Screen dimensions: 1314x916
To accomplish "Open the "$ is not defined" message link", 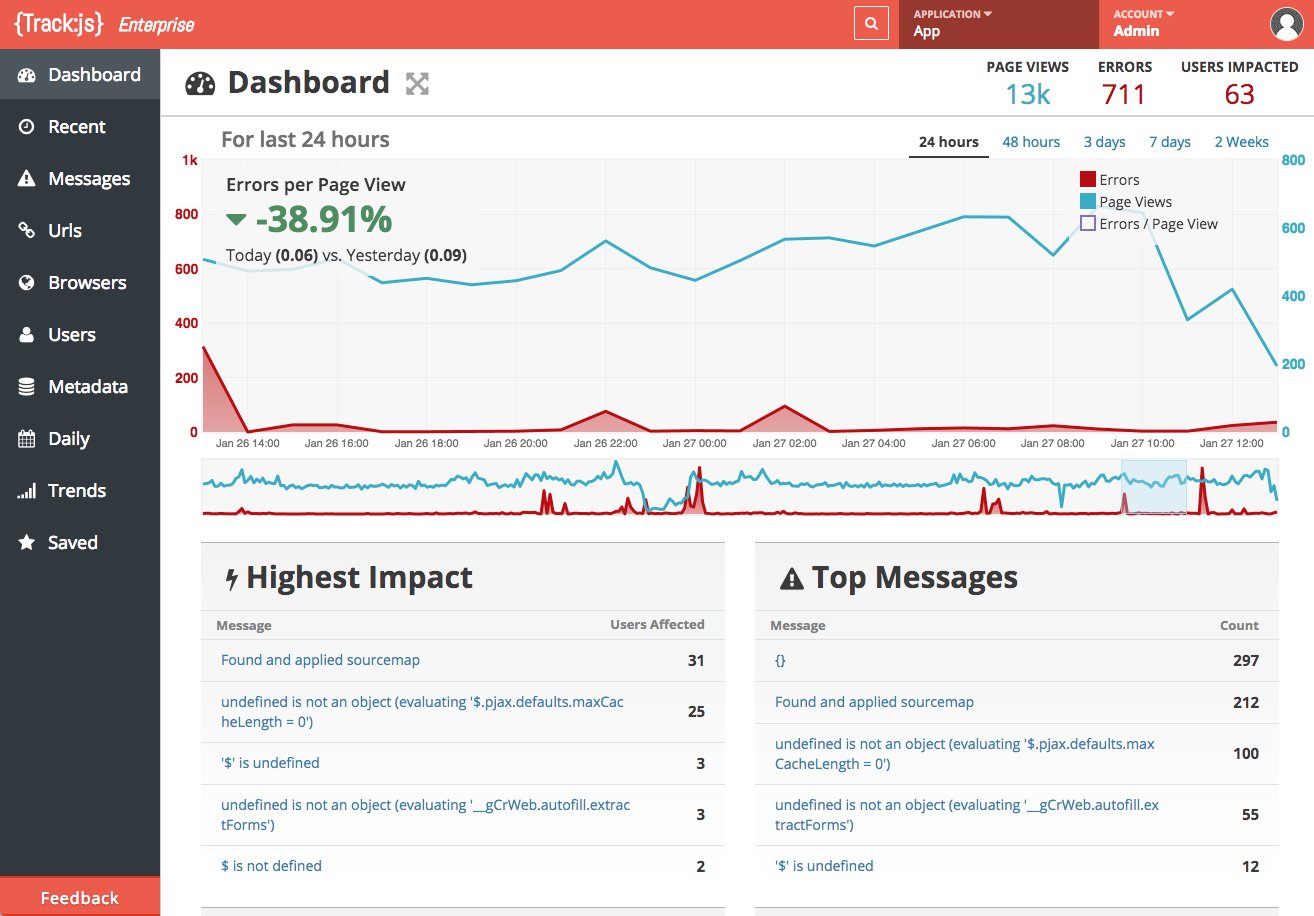I will (271, 866).
